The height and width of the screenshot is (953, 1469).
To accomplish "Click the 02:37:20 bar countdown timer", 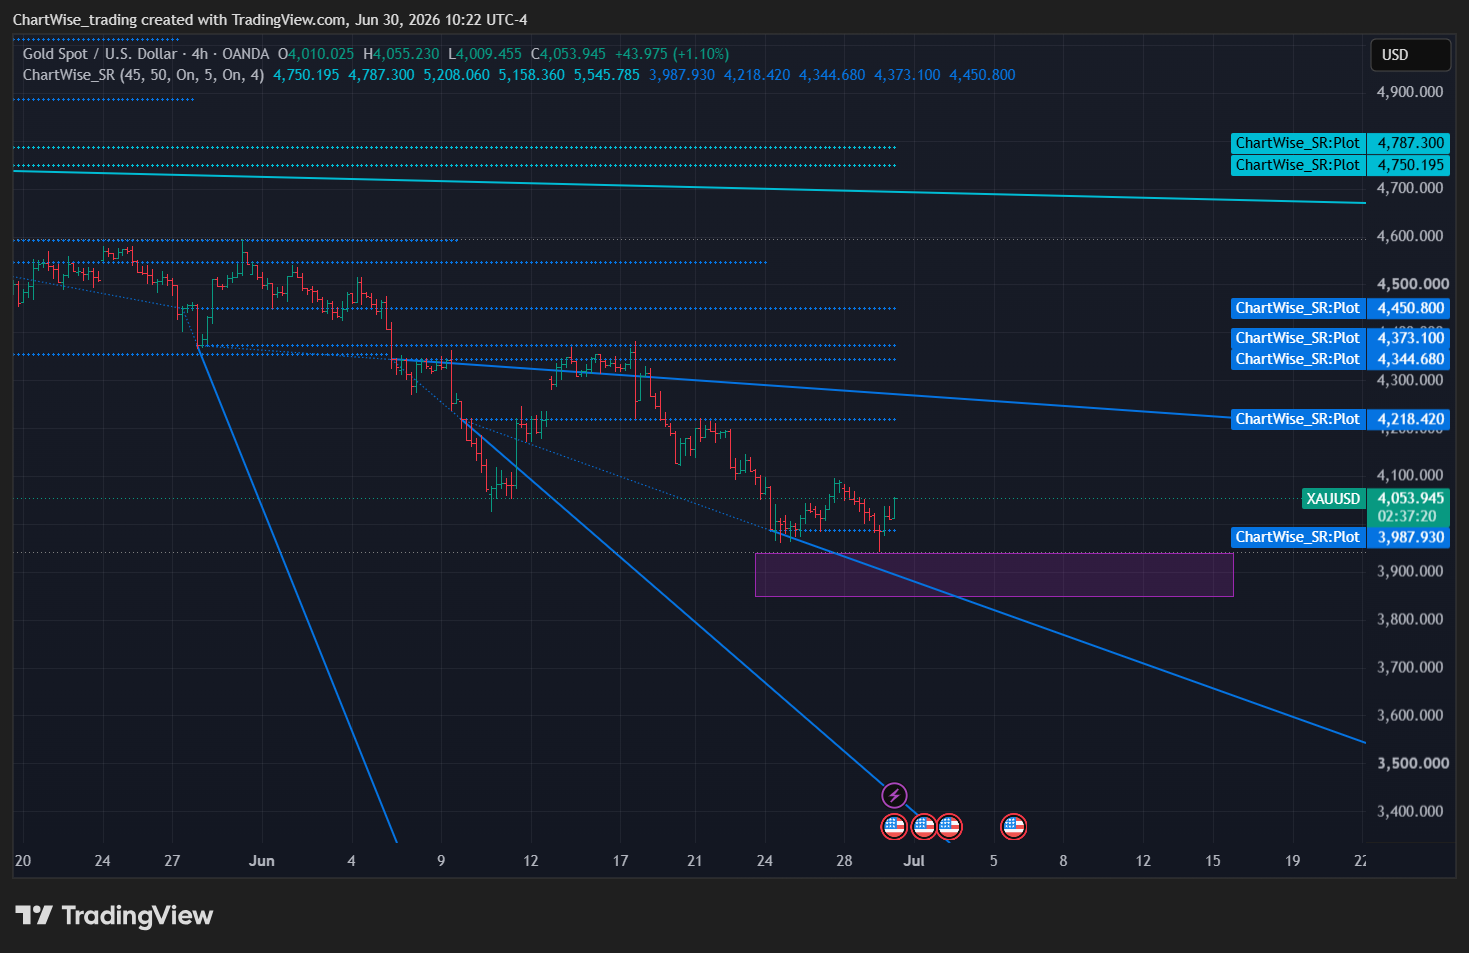I will click(x=1410, y=516).
